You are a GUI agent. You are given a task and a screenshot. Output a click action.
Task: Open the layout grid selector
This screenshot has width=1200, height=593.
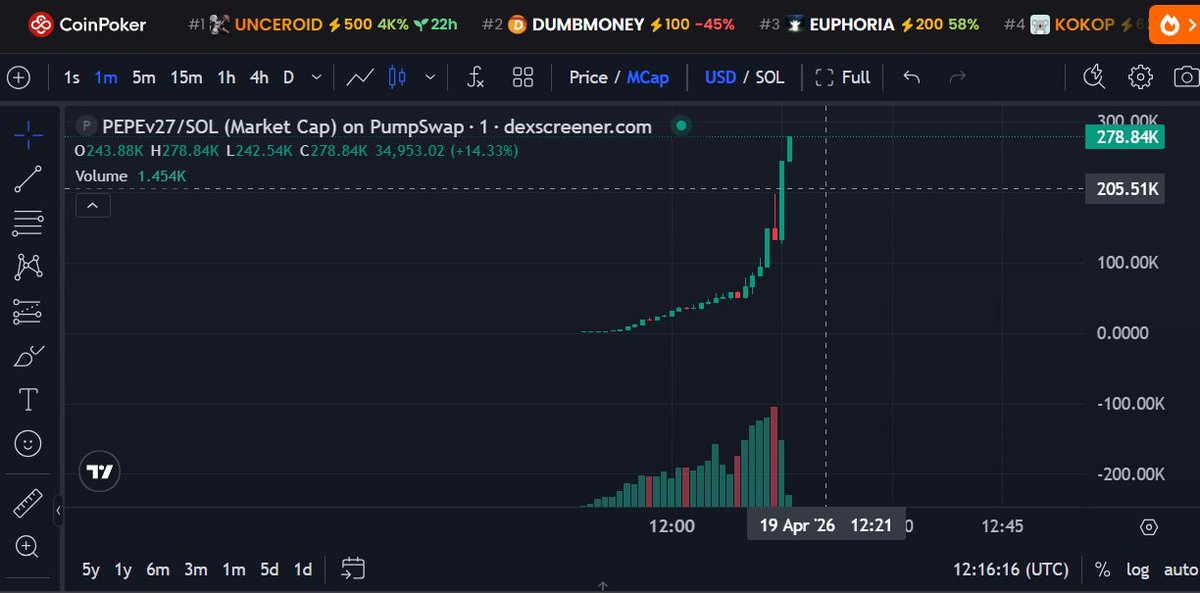[523, 77]
